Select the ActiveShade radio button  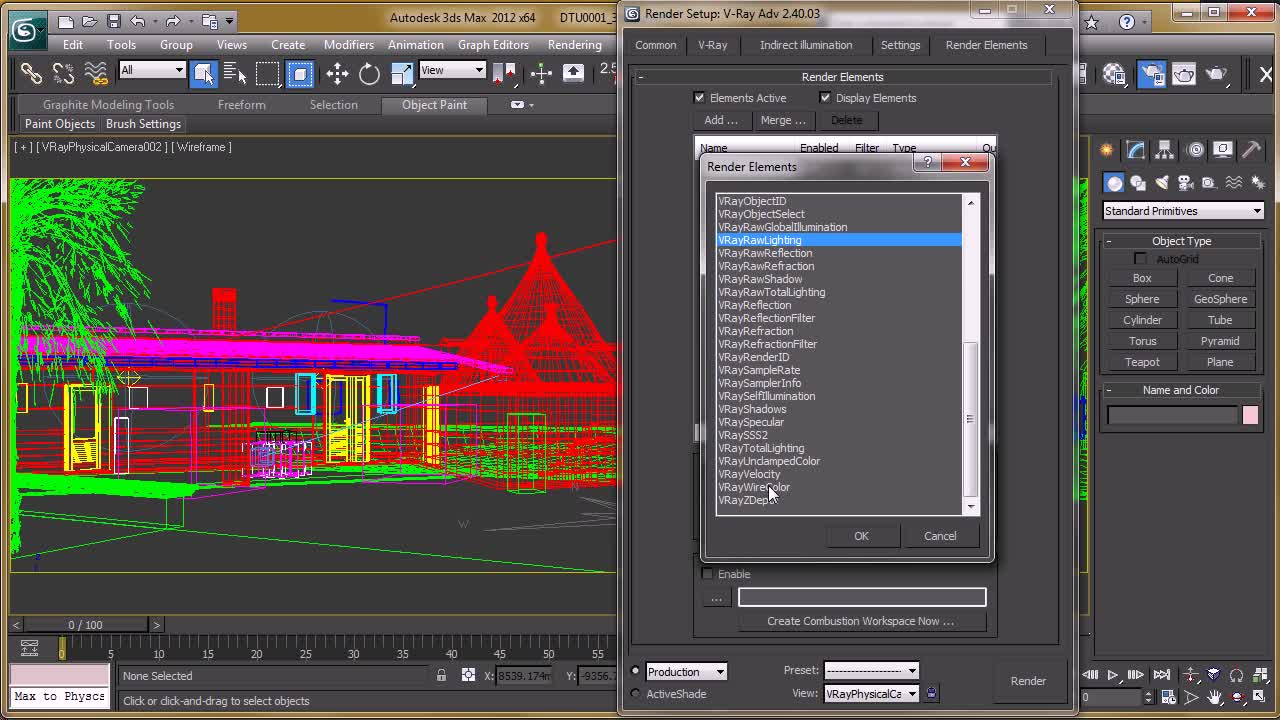pos(635,693)
